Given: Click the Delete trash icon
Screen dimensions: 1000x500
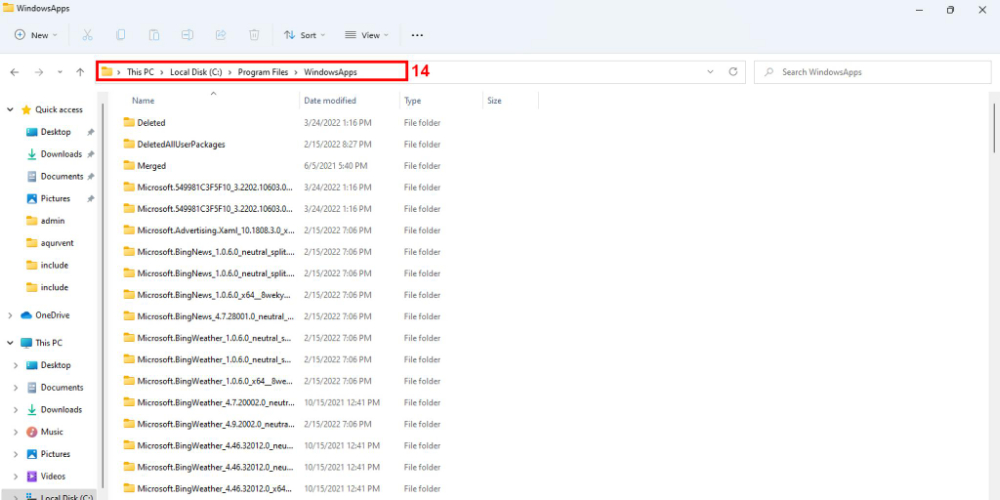Looking at the screenshot, I should pos(254,35).
